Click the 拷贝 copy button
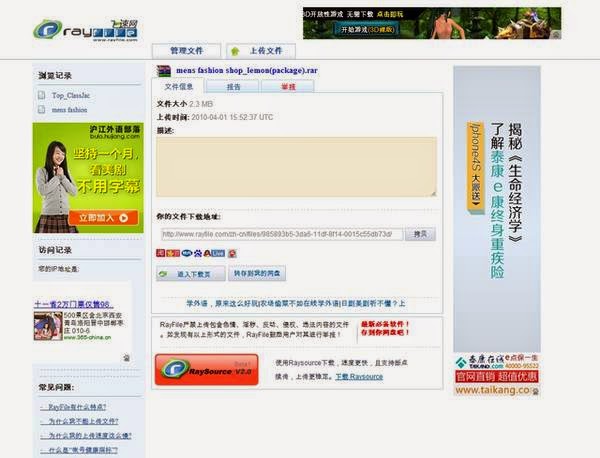Screen dimensions: 600x458 (x=420, y=234)
